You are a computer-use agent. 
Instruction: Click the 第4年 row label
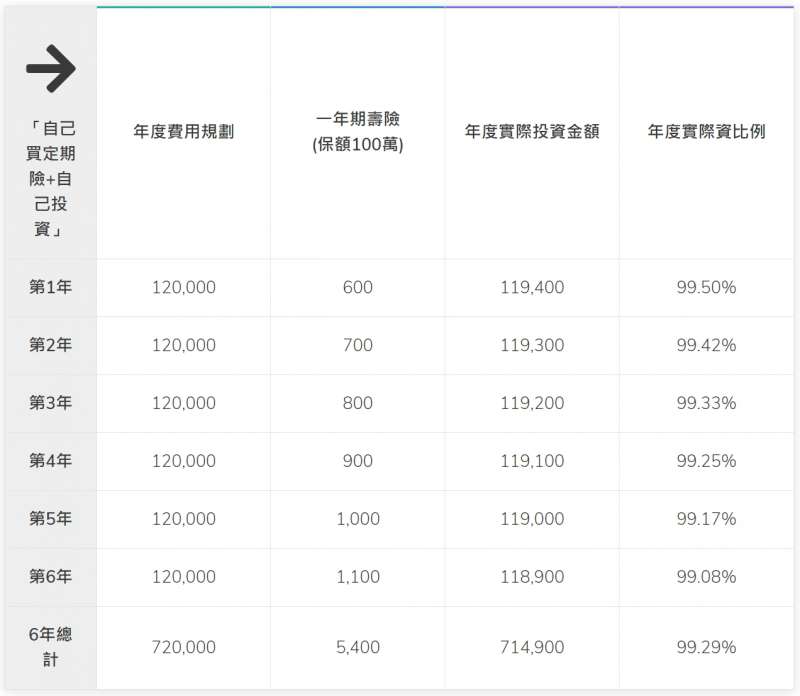click(51, 461)
